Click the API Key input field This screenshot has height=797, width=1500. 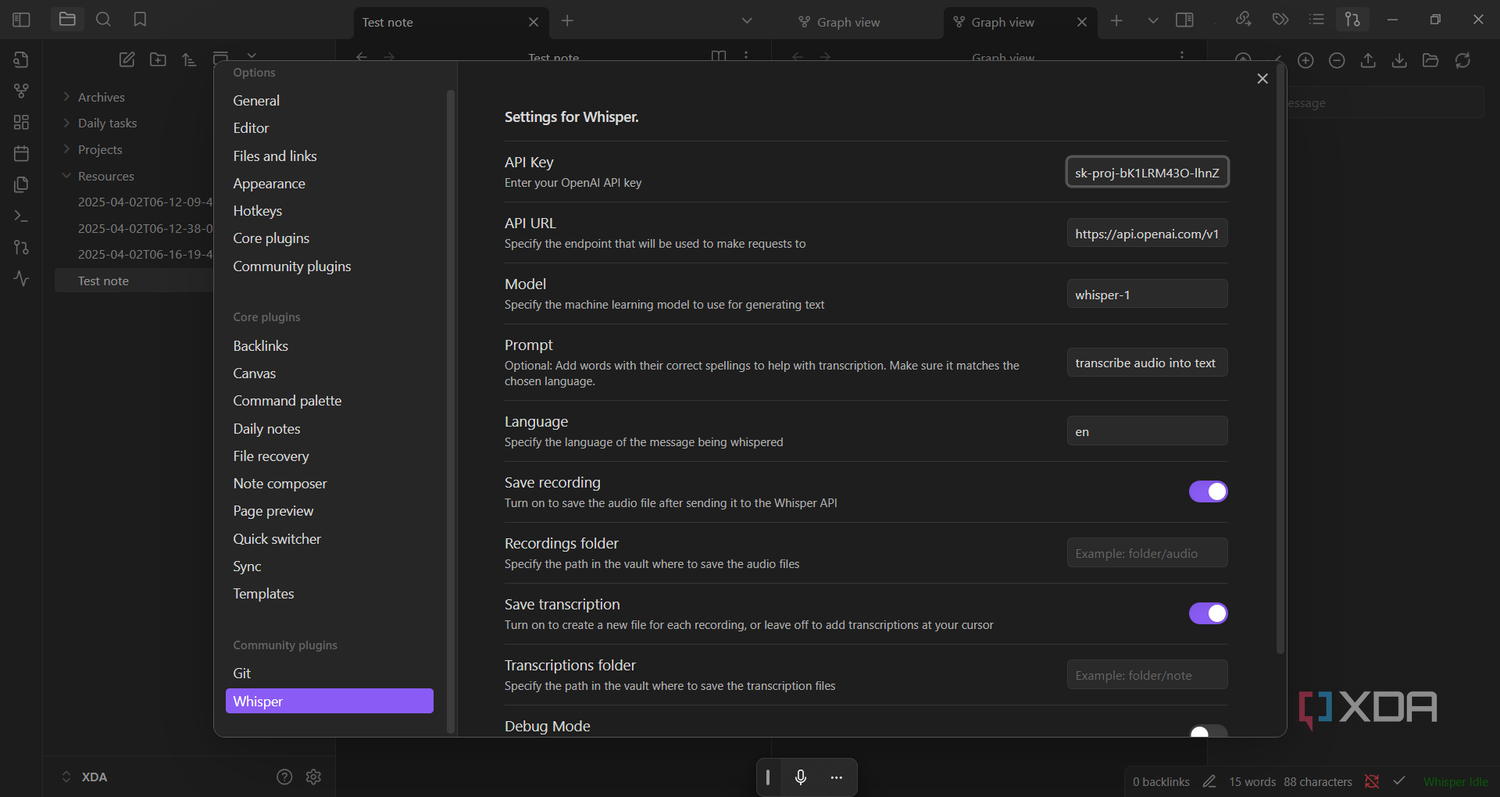tap(1147, 172)
